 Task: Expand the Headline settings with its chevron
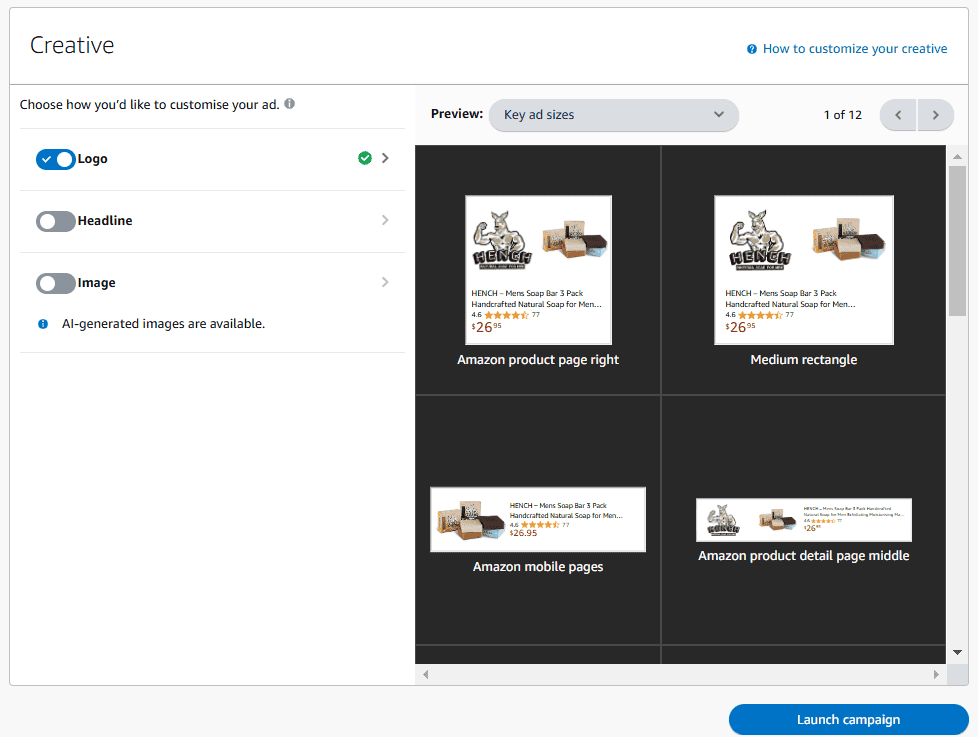pos(385,220)
